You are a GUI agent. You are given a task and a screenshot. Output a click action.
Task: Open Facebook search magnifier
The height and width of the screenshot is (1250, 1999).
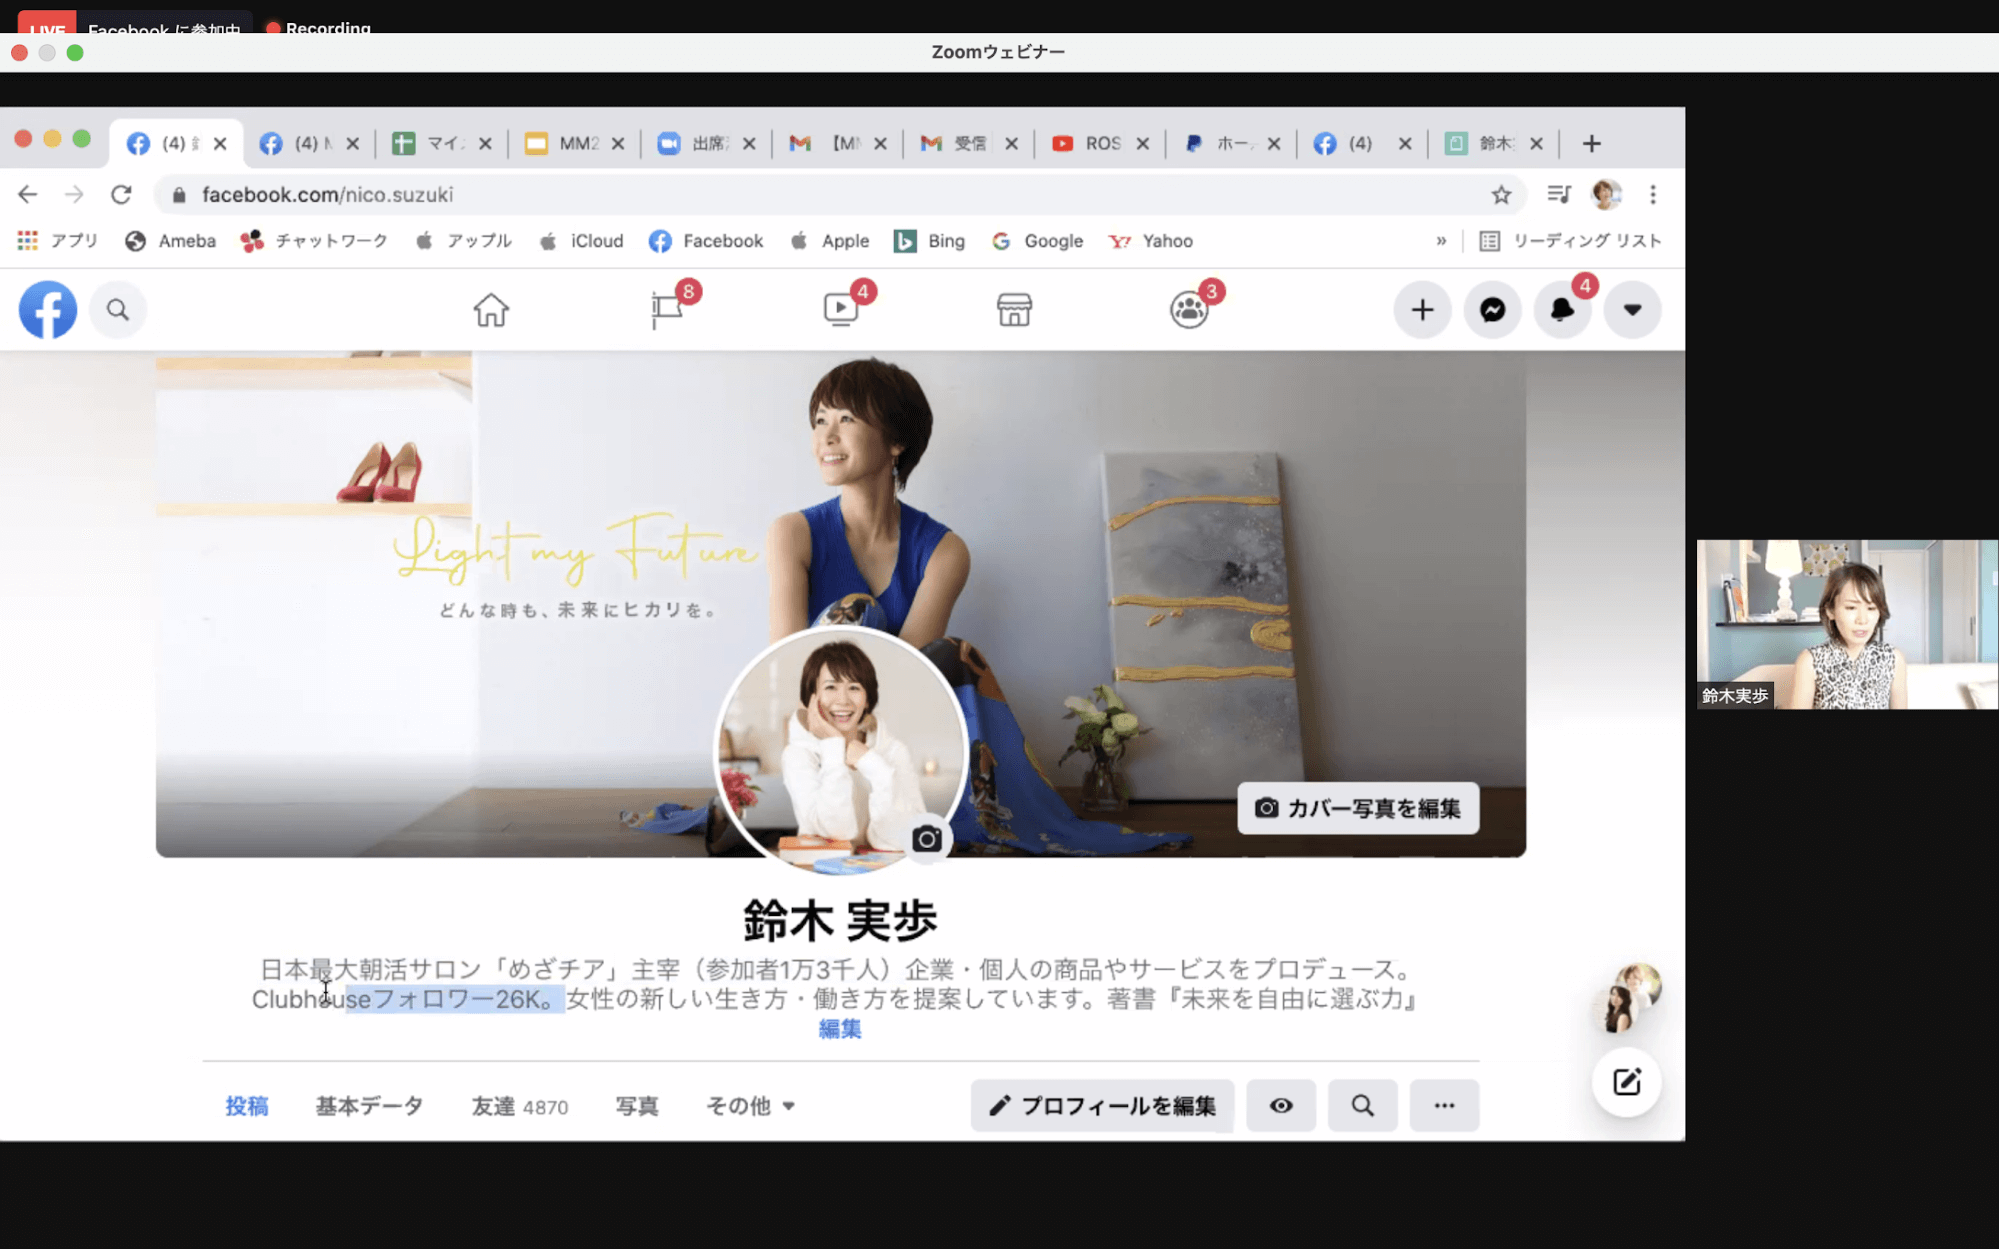(118, 310)
